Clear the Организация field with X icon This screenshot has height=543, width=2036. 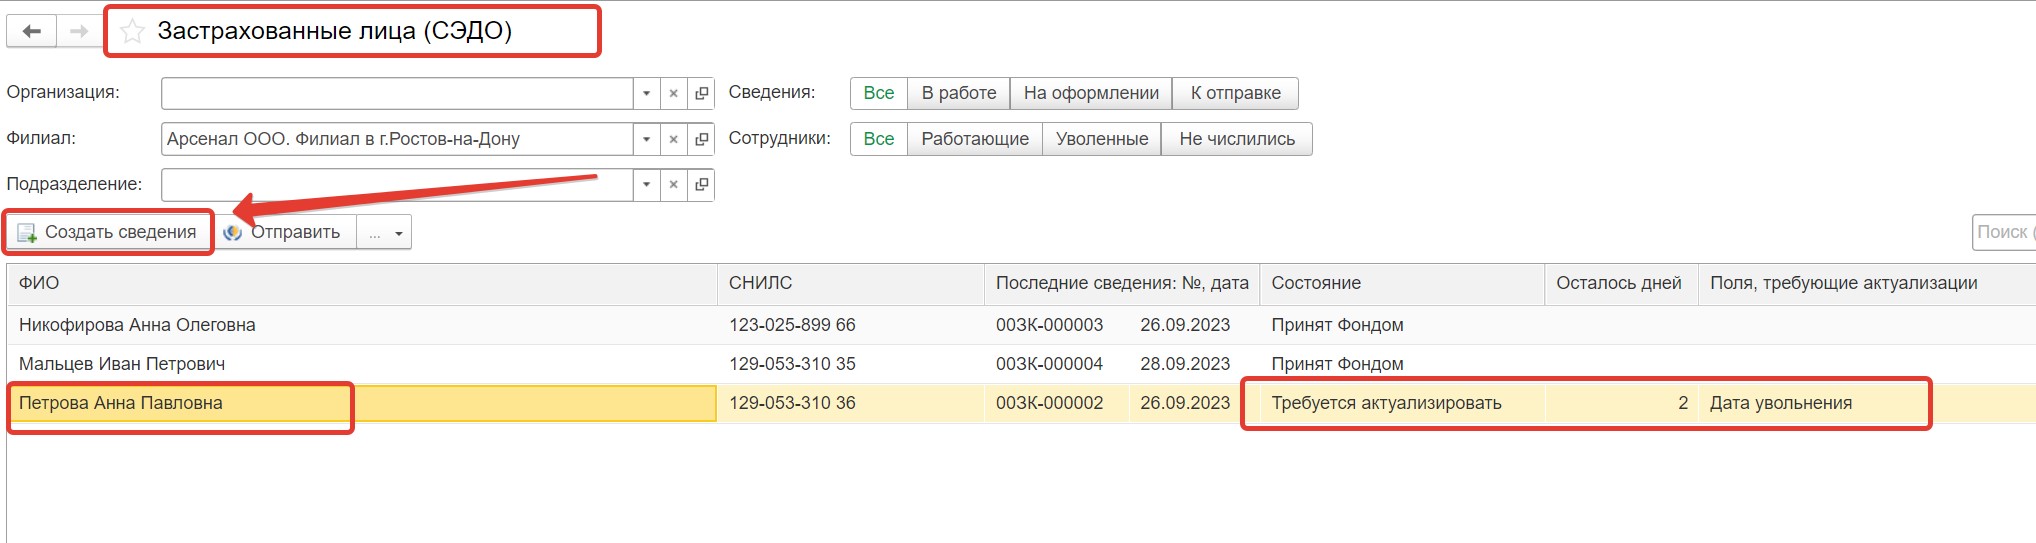674,93
